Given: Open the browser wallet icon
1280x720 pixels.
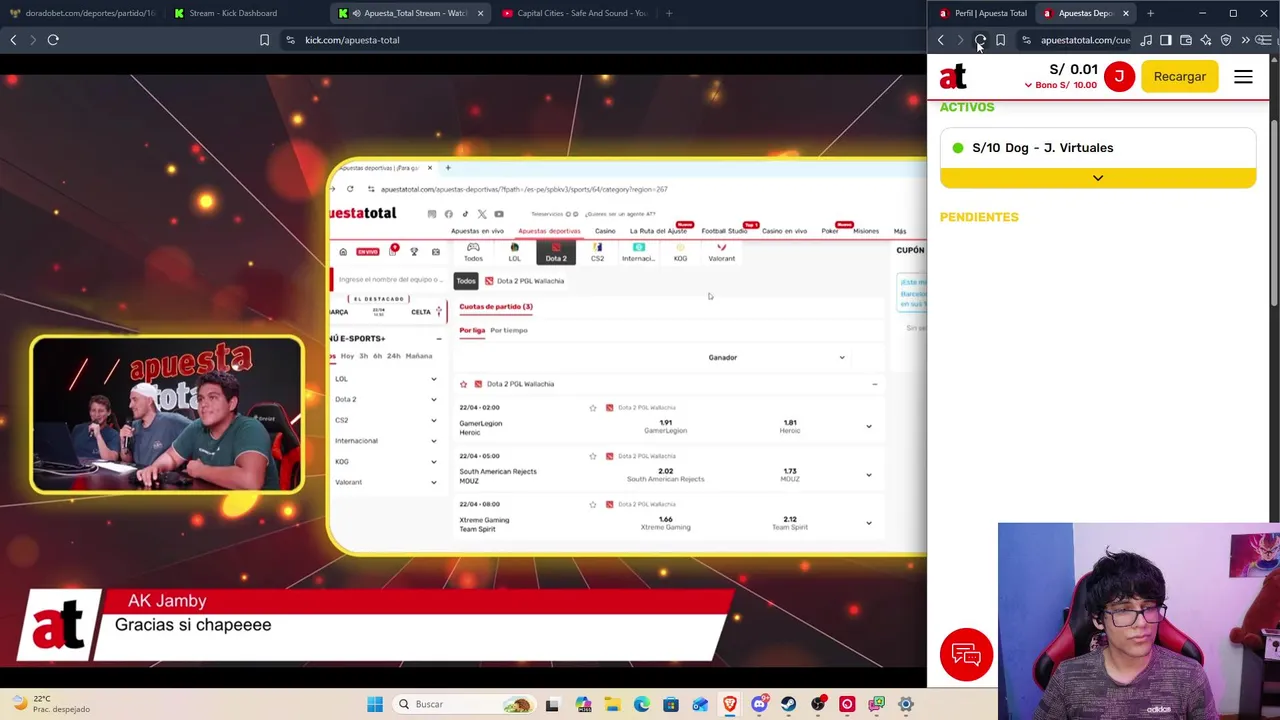Looking at the screenshot, I should point(1186,40).
